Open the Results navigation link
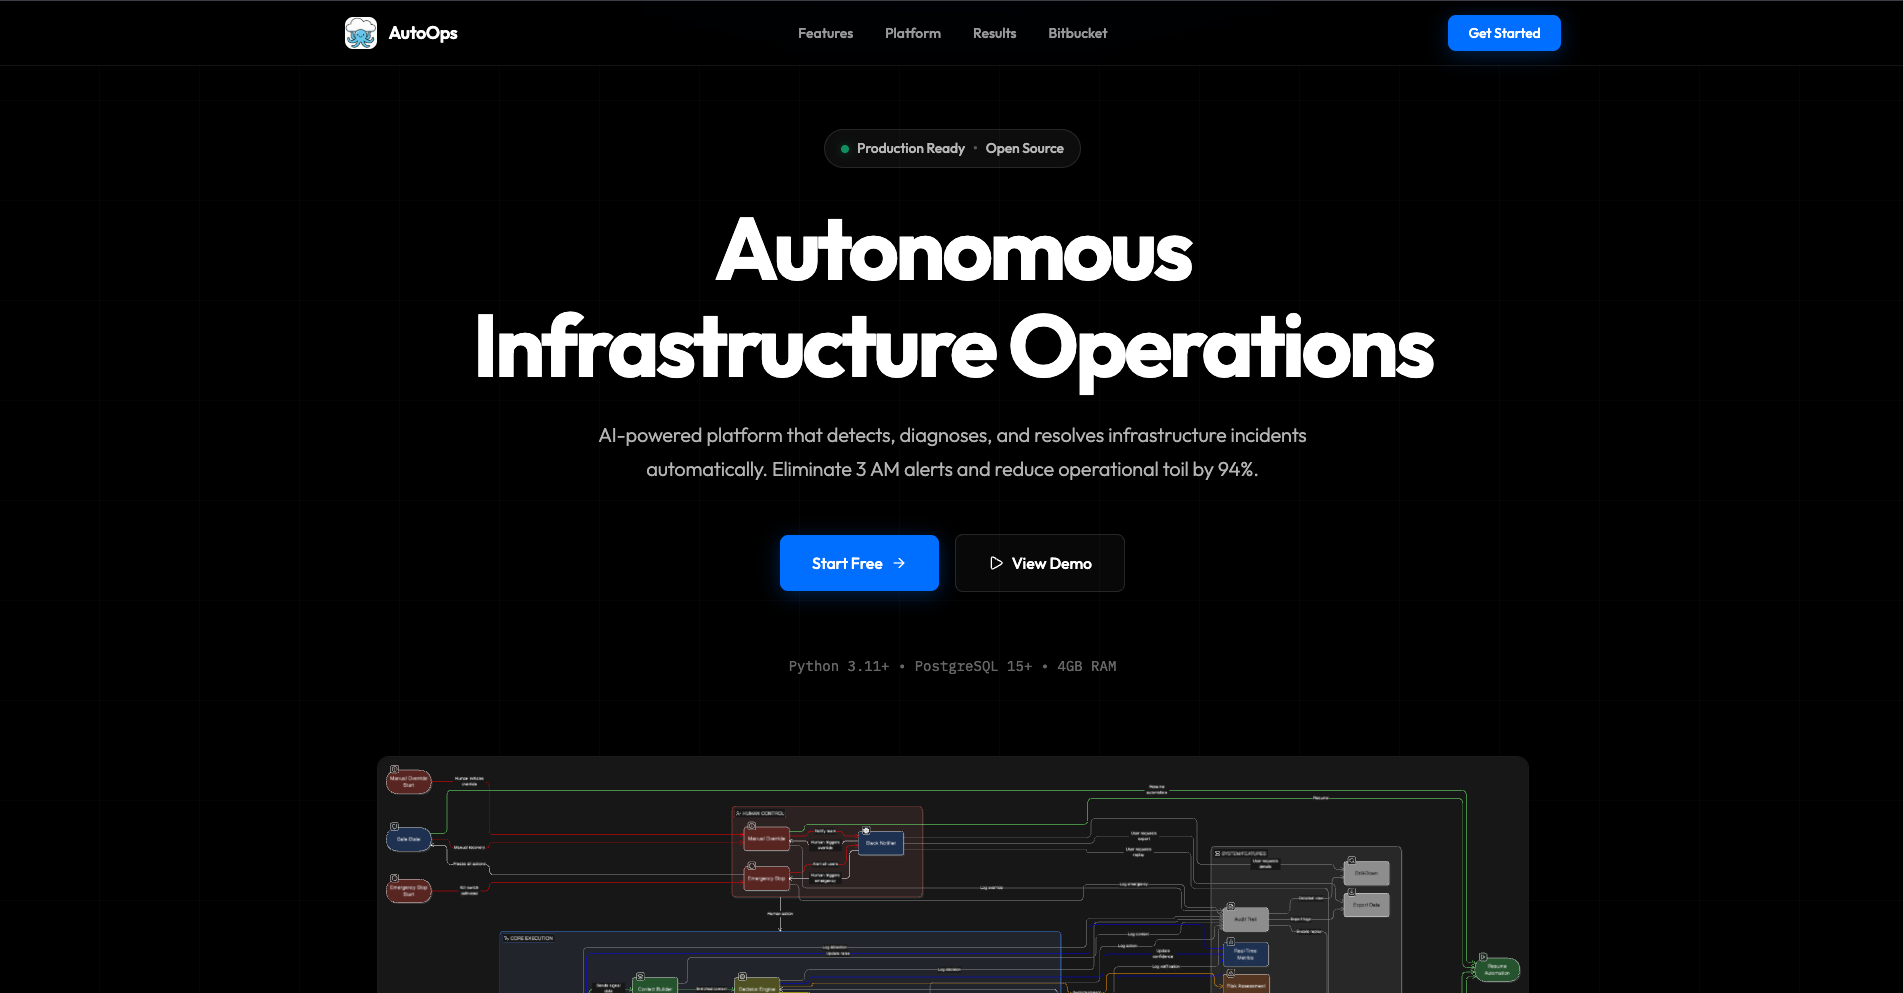Image resolution: width=1903 pixels, height=993 pixels. point(994,33)
